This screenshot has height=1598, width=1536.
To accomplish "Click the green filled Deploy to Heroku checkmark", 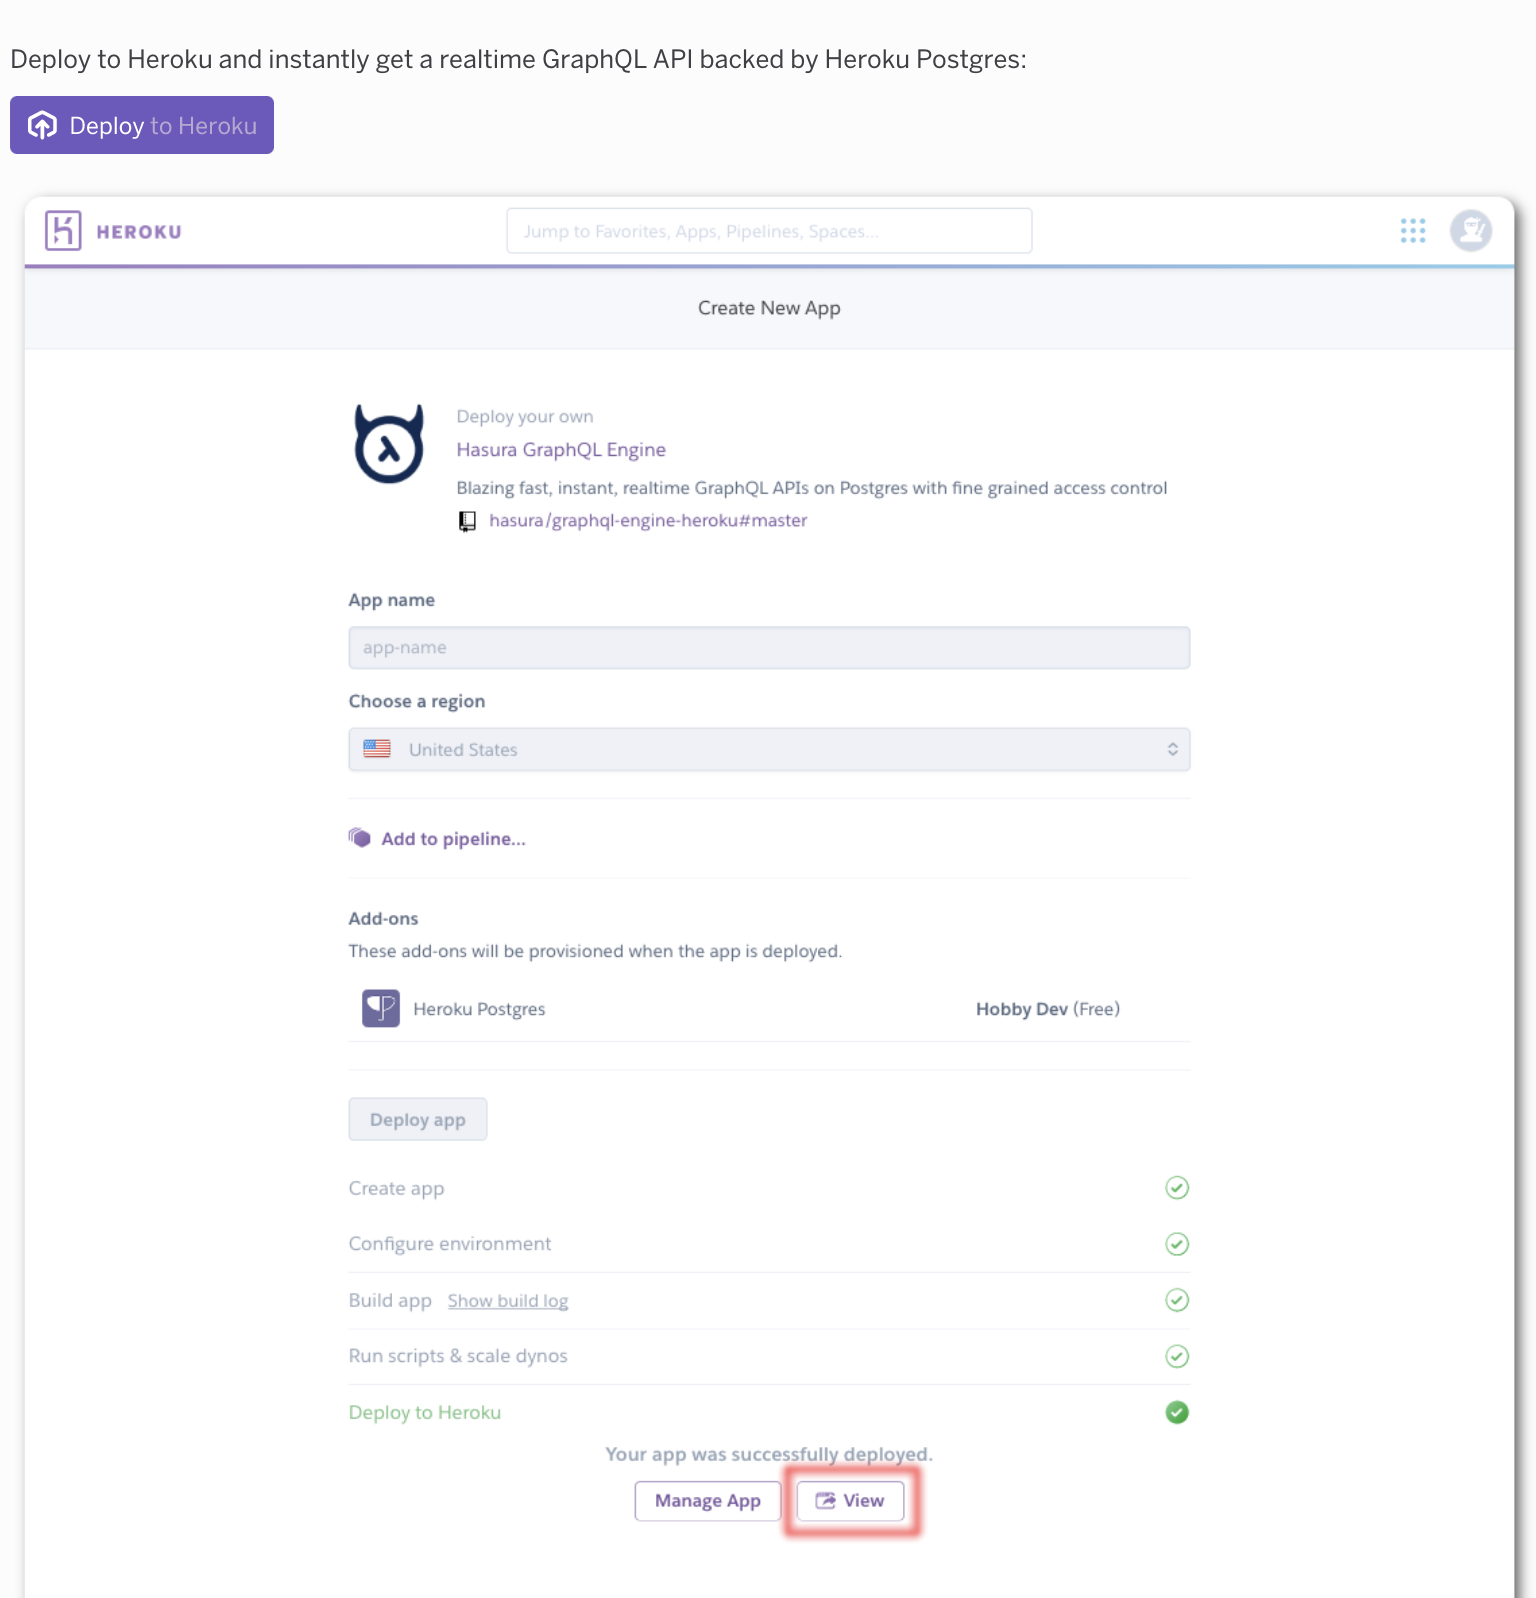I will click(1176, 1412).
